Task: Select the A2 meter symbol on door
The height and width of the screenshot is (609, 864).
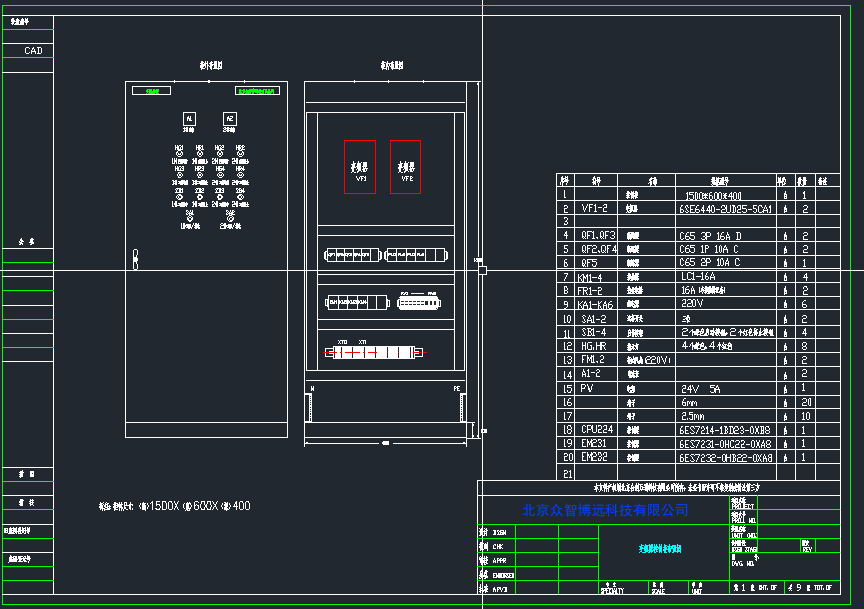Action: pyautogui.click(x=229, y=120)
